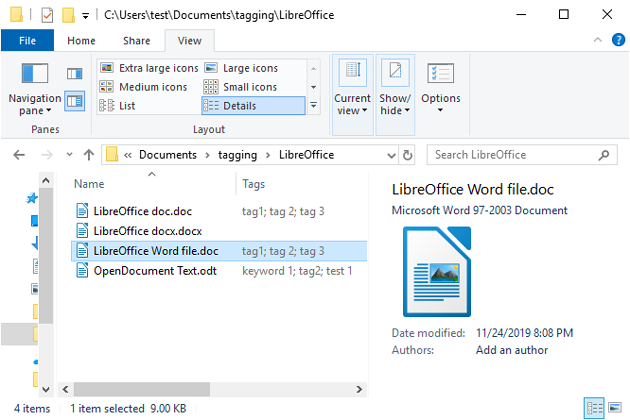Open the address bar history dropdown
This screenshot has width=630, height=420.
[x=391, y=155]
